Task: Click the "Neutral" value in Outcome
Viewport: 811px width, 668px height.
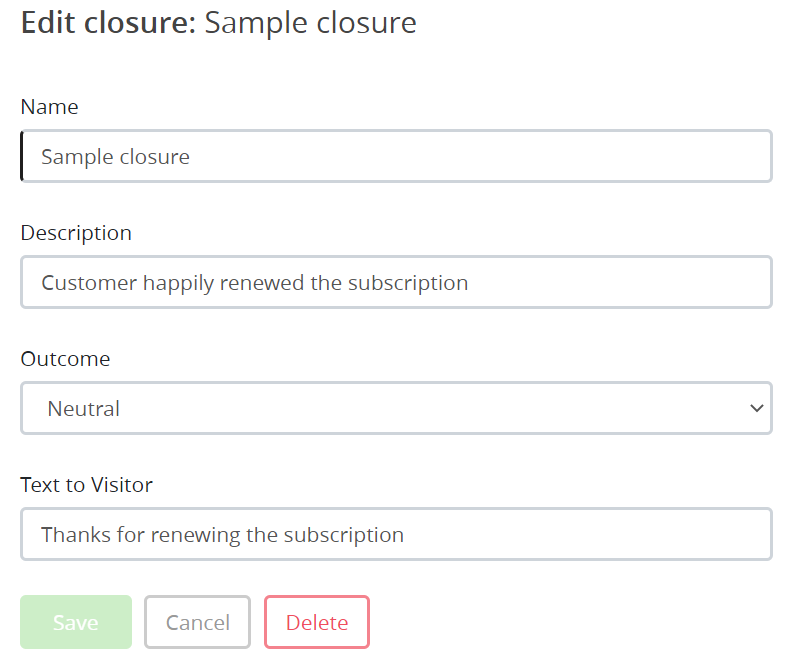Action: tap(84, 408)
